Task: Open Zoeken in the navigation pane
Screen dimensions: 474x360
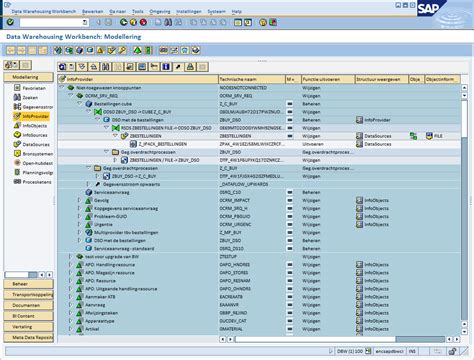Action: 30,98
